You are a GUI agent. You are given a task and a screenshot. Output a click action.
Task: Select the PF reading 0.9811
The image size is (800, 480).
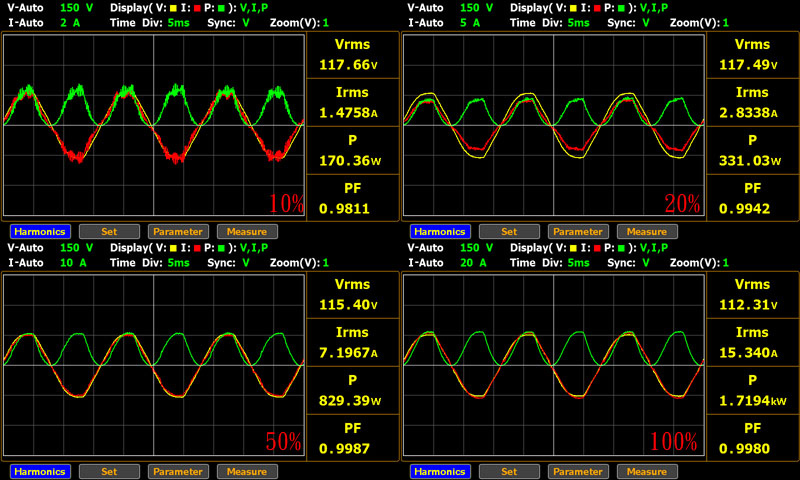point(344,209)
